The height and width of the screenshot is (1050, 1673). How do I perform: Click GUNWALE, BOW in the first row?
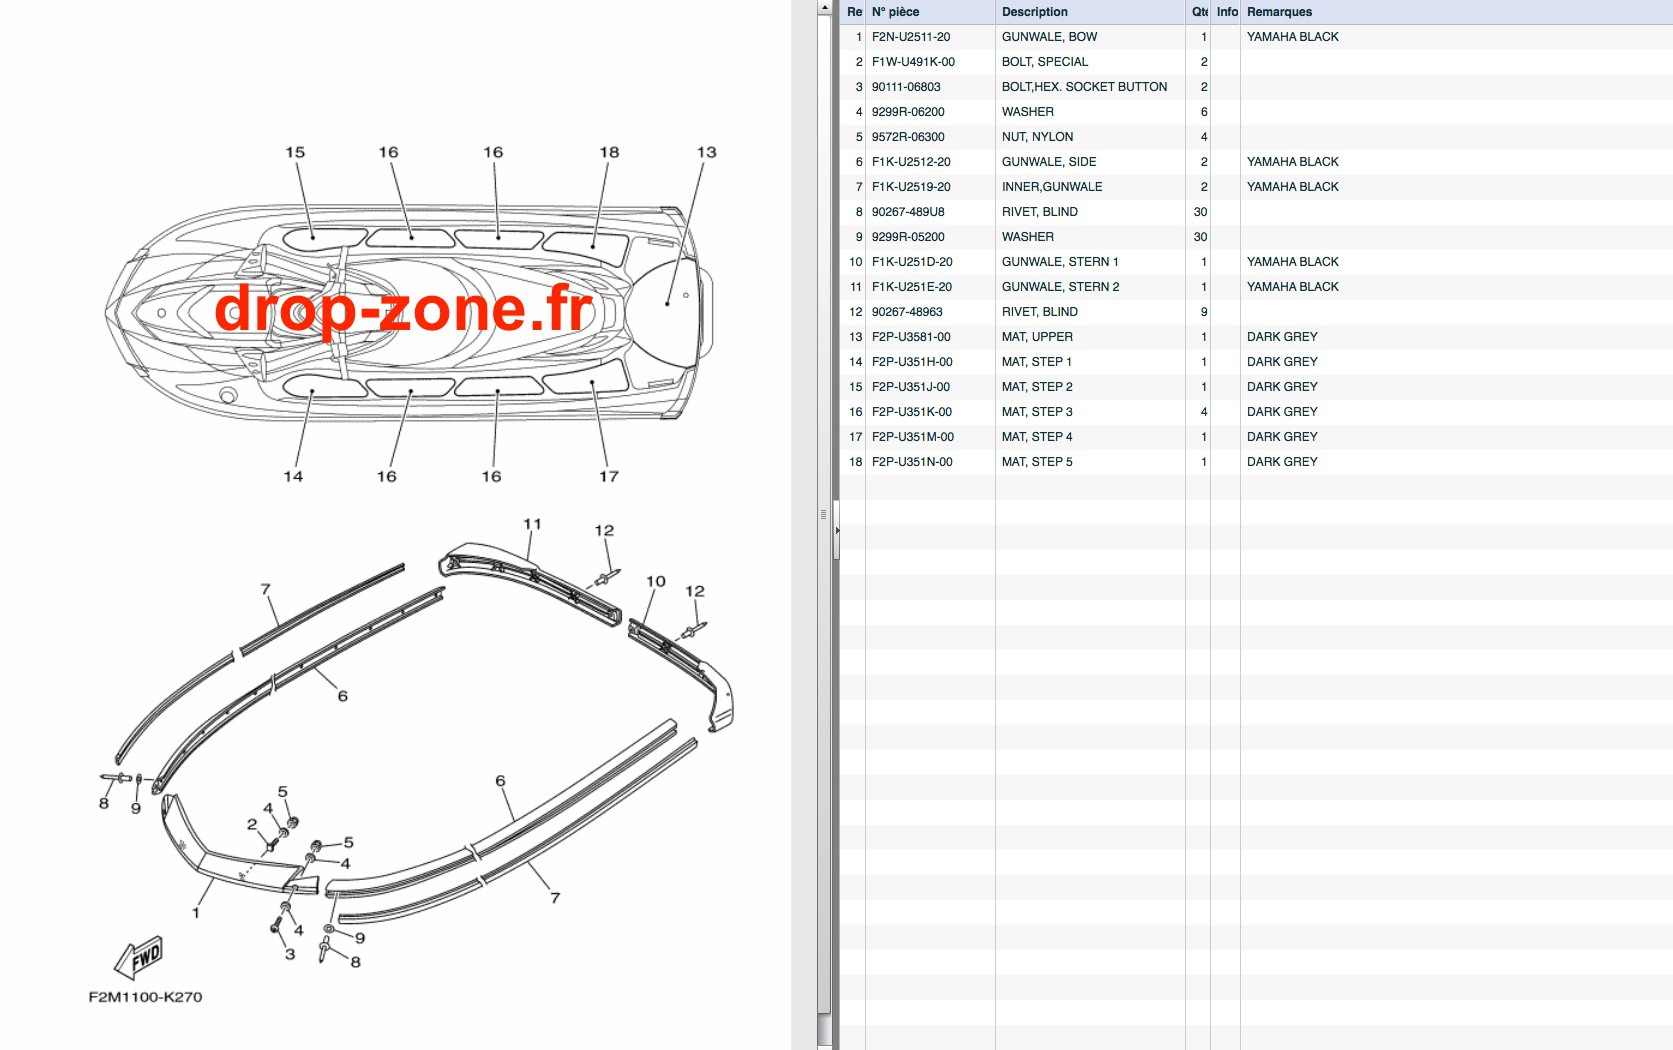click(1049, 37)
